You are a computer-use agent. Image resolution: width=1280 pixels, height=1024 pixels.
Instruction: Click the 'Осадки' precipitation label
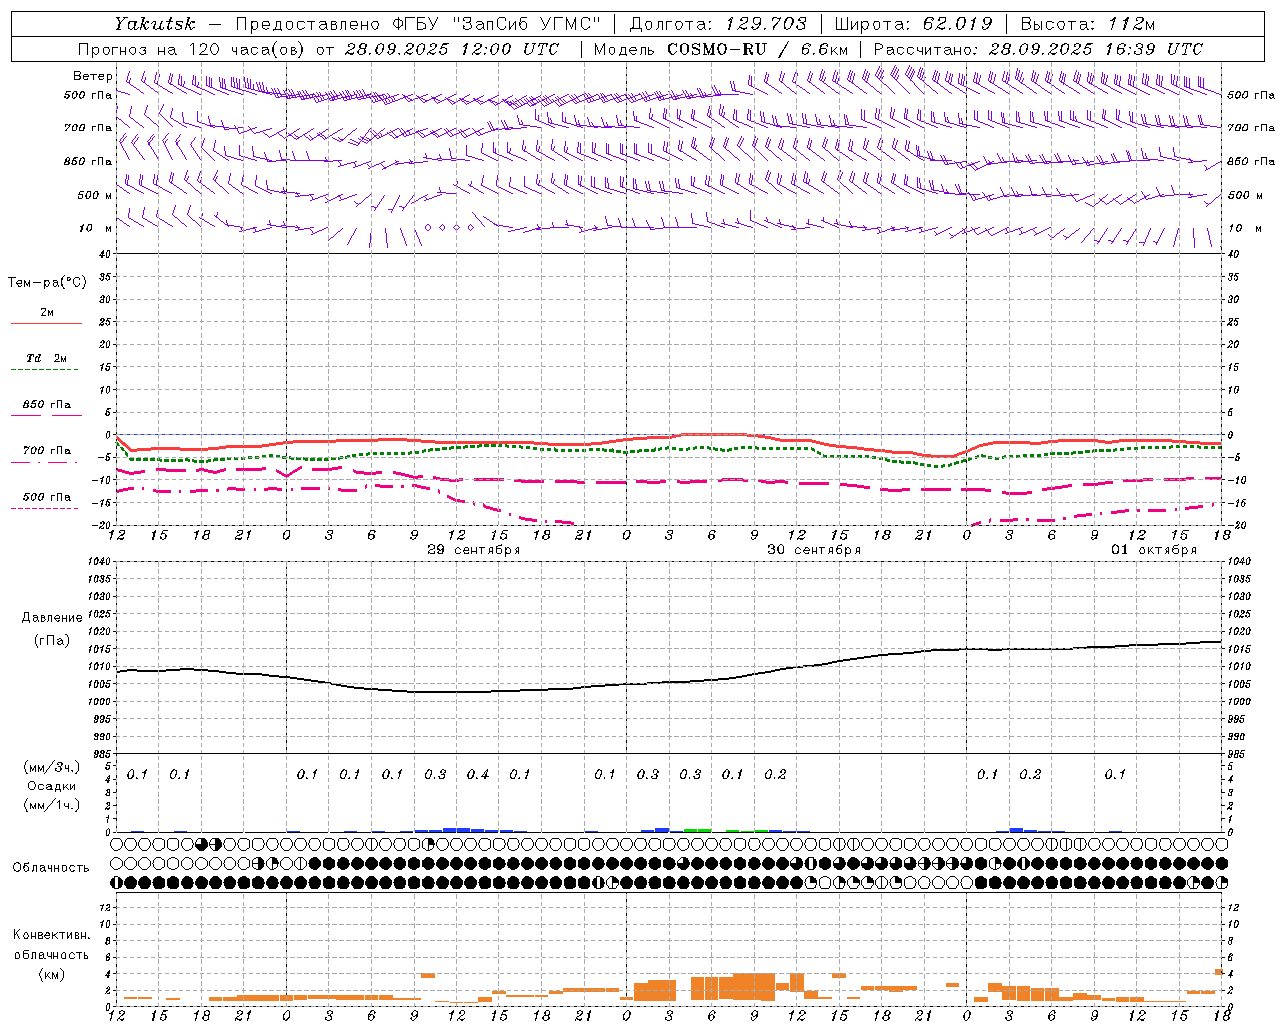click(x=52, y=786)
